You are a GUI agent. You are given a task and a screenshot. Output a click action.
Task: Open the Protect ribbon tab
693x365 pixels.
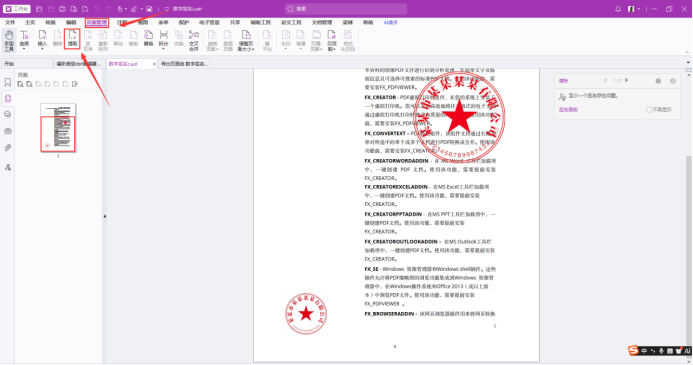click(183, 23)
